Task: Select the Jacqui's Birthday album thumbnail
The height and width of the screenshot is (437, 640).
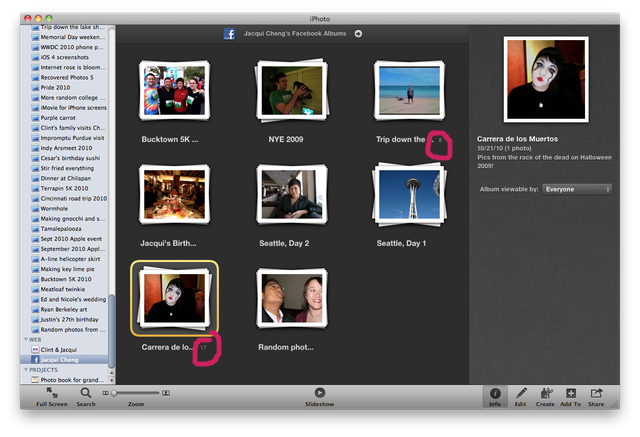Action: [x=174, y=195]
